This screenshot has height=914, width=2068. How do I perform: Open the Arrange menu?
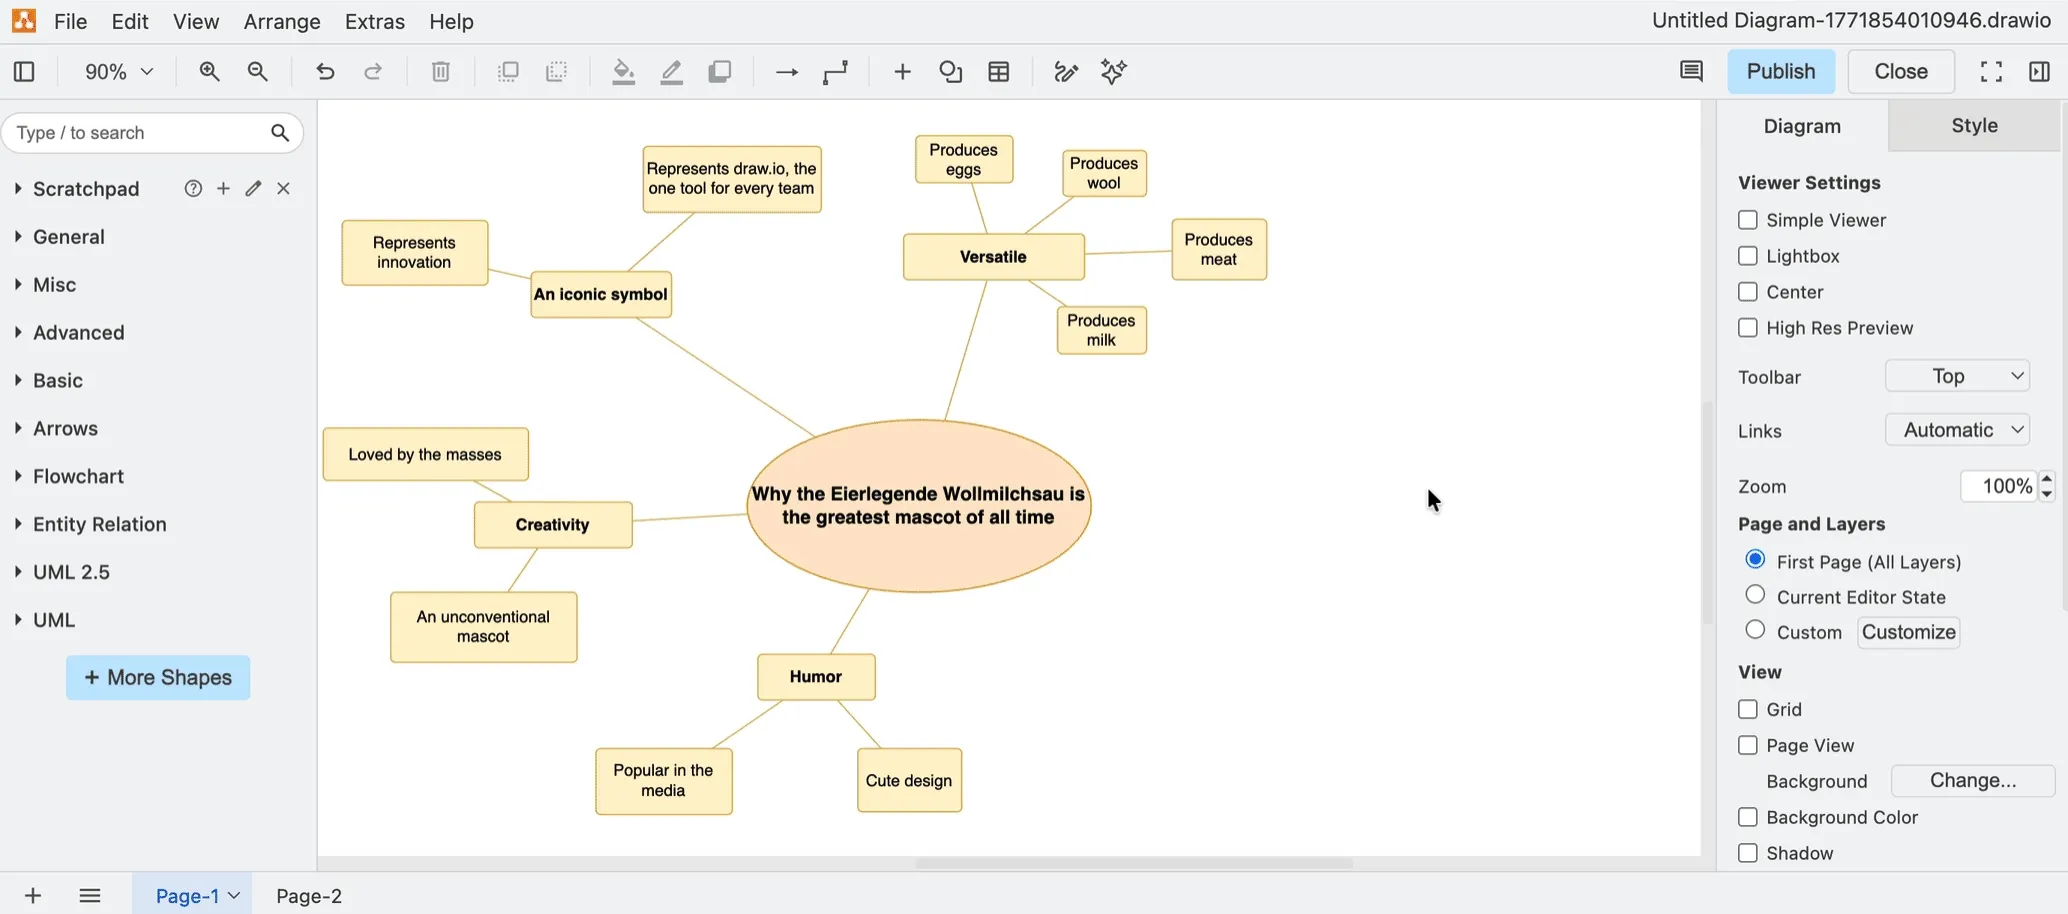[282, 21]
